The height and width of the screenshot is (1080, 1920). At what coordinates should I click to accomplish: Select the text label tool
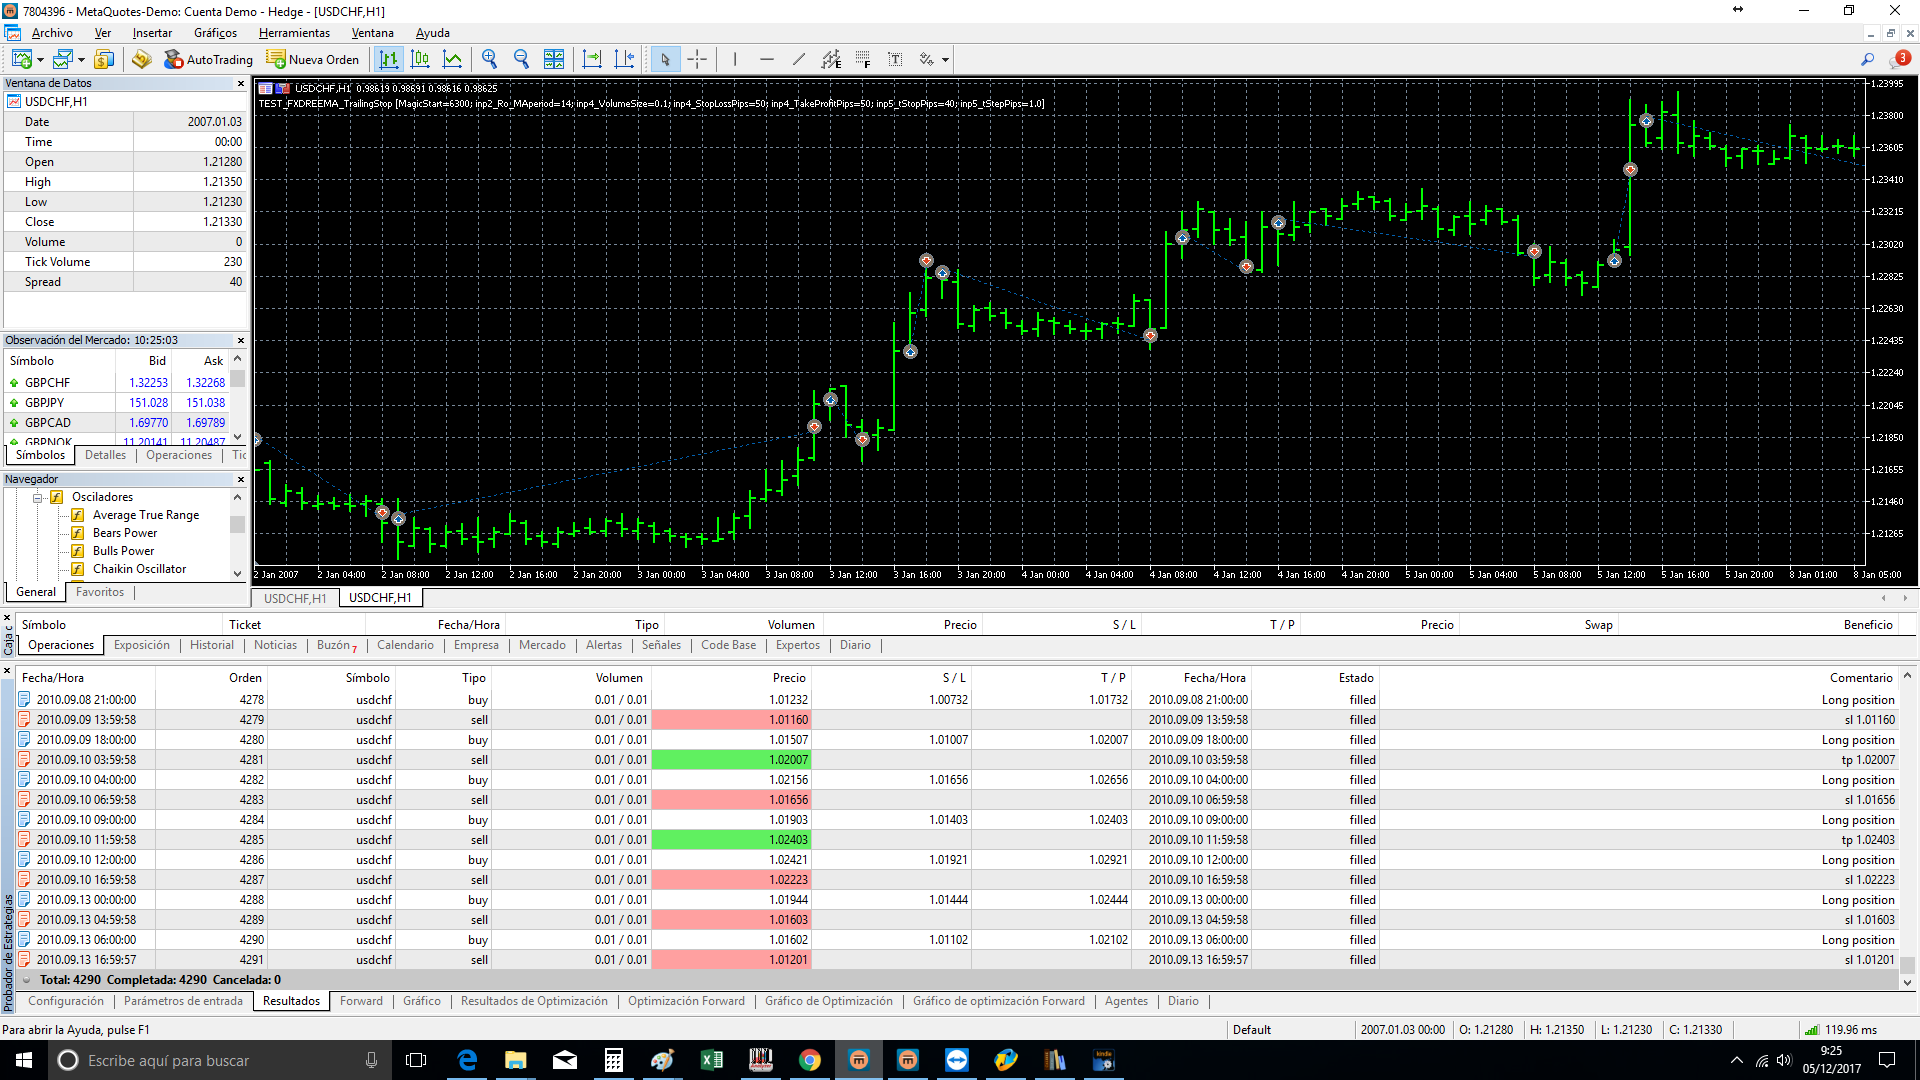click(x=895, y=60)
